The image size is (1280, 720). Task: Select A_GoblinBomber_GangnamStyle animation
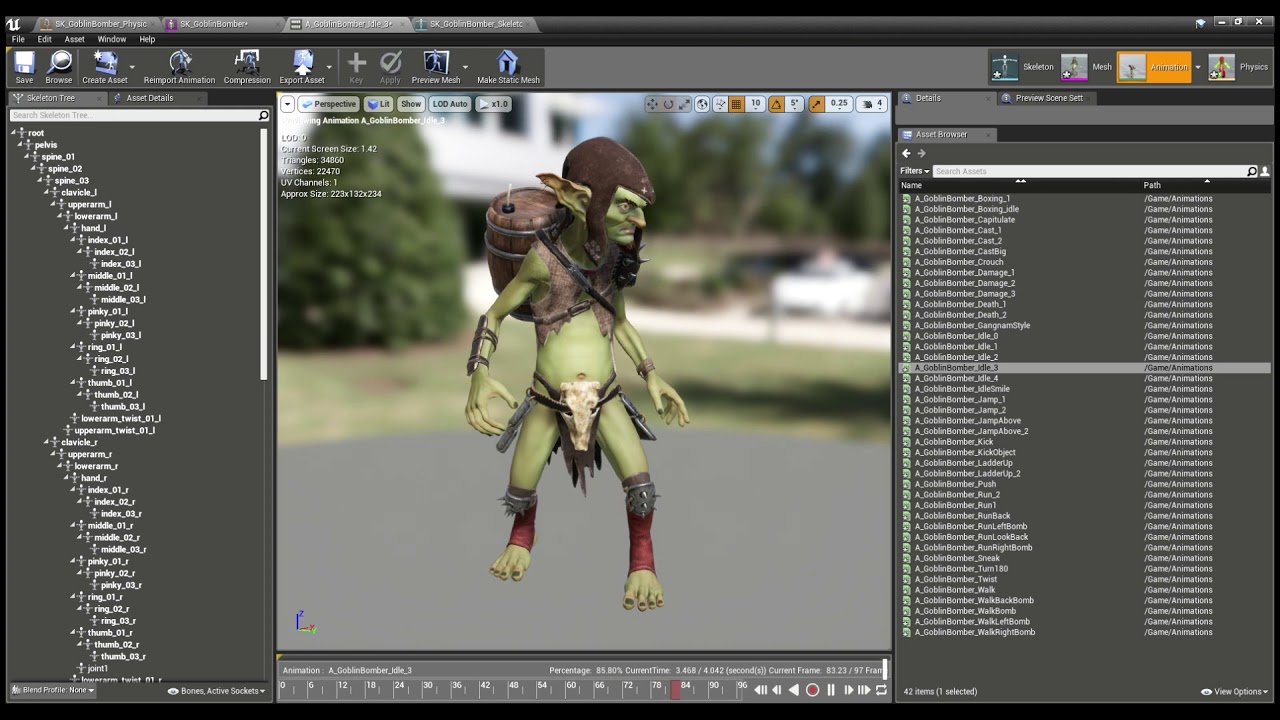click(x=972, y=325)
